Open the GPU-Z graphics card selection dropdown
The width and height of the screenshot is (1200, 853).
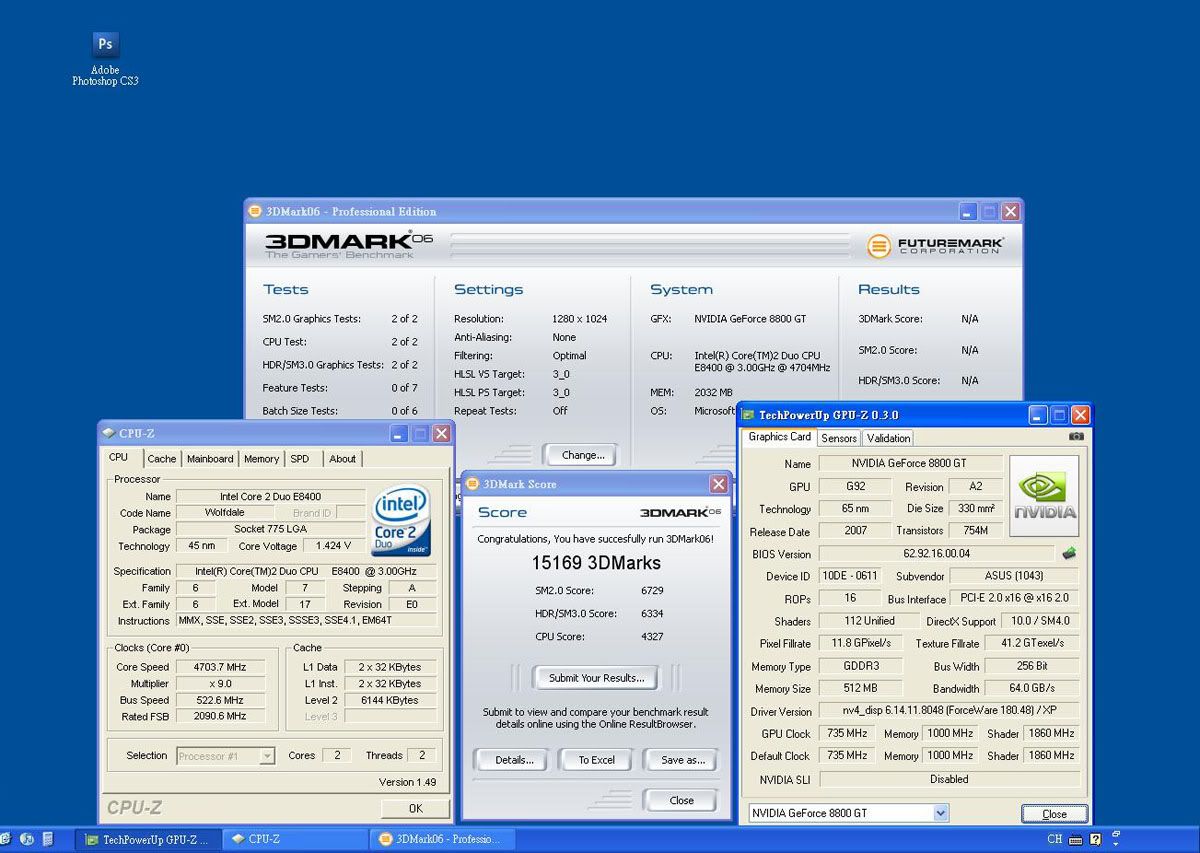coord(940,814)
